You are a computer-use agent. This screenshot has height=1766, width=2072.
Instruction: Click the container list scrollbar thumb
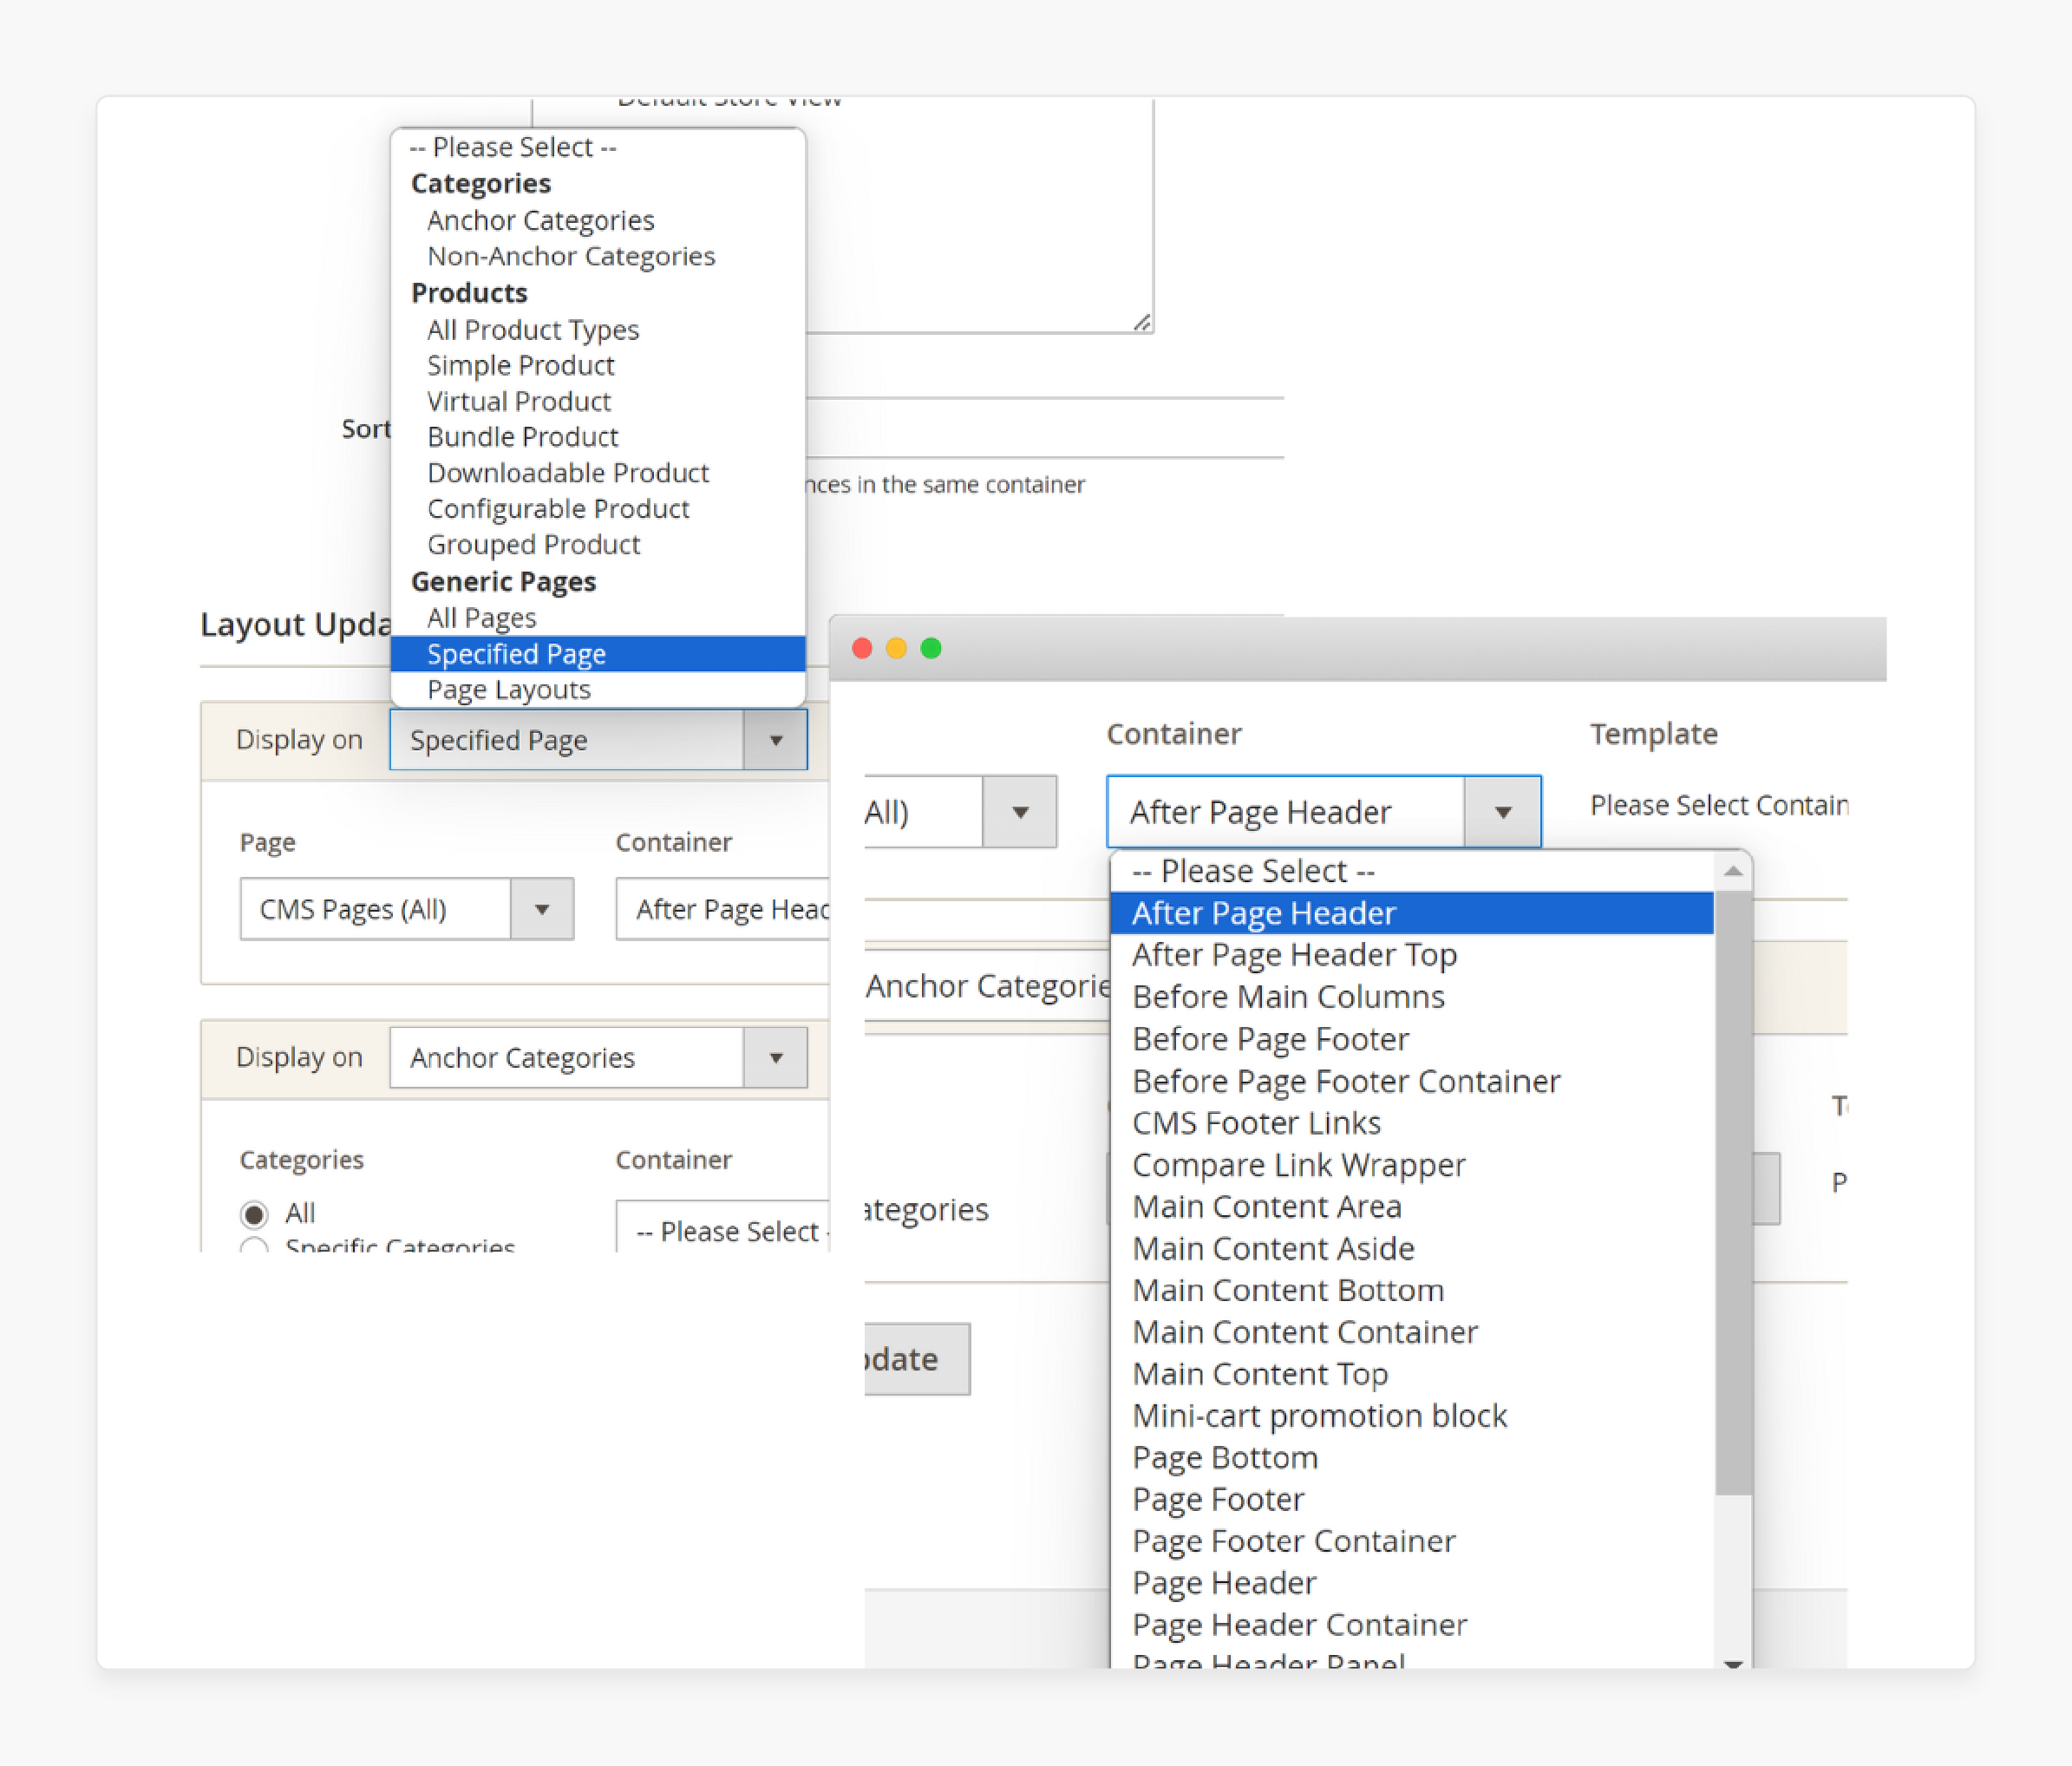click(x=1733, y=1192)
